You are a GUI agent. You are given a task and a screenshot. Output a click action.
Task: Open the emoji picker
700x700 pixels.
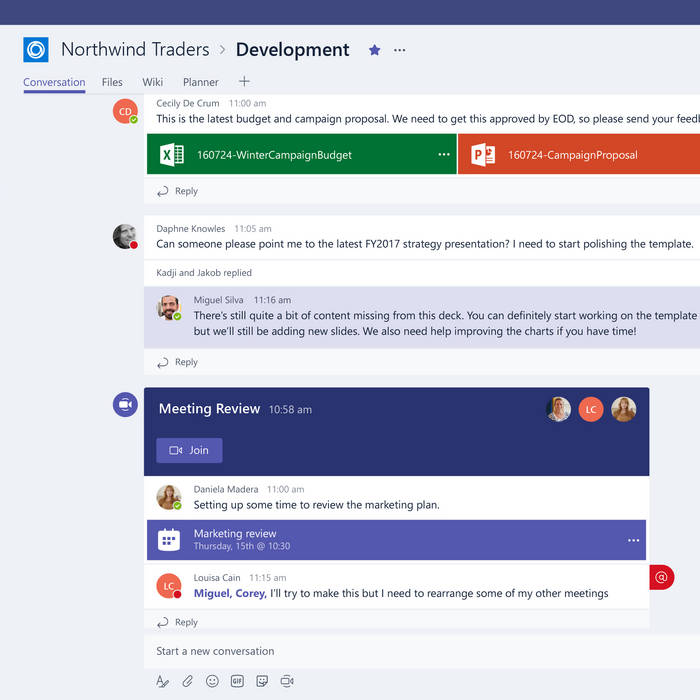point(212,681)
